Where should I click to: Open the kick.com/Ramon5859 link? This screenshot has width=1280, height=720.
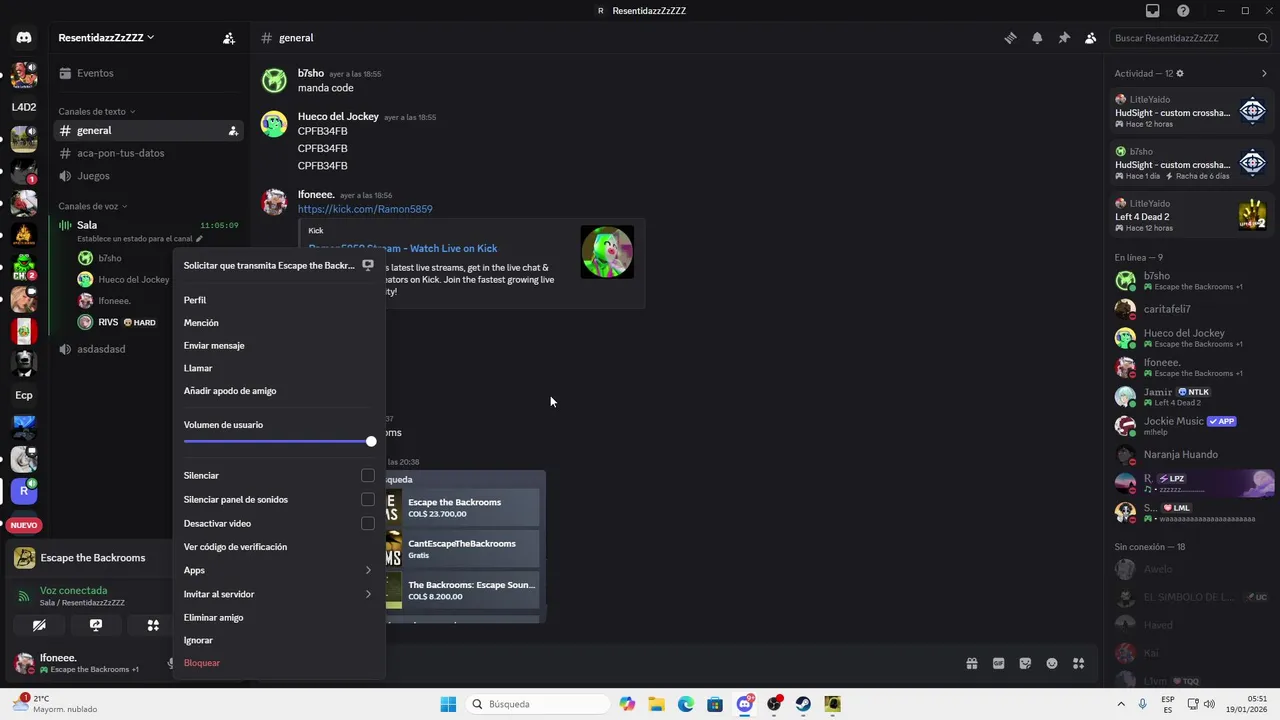(x=365, y=209)
